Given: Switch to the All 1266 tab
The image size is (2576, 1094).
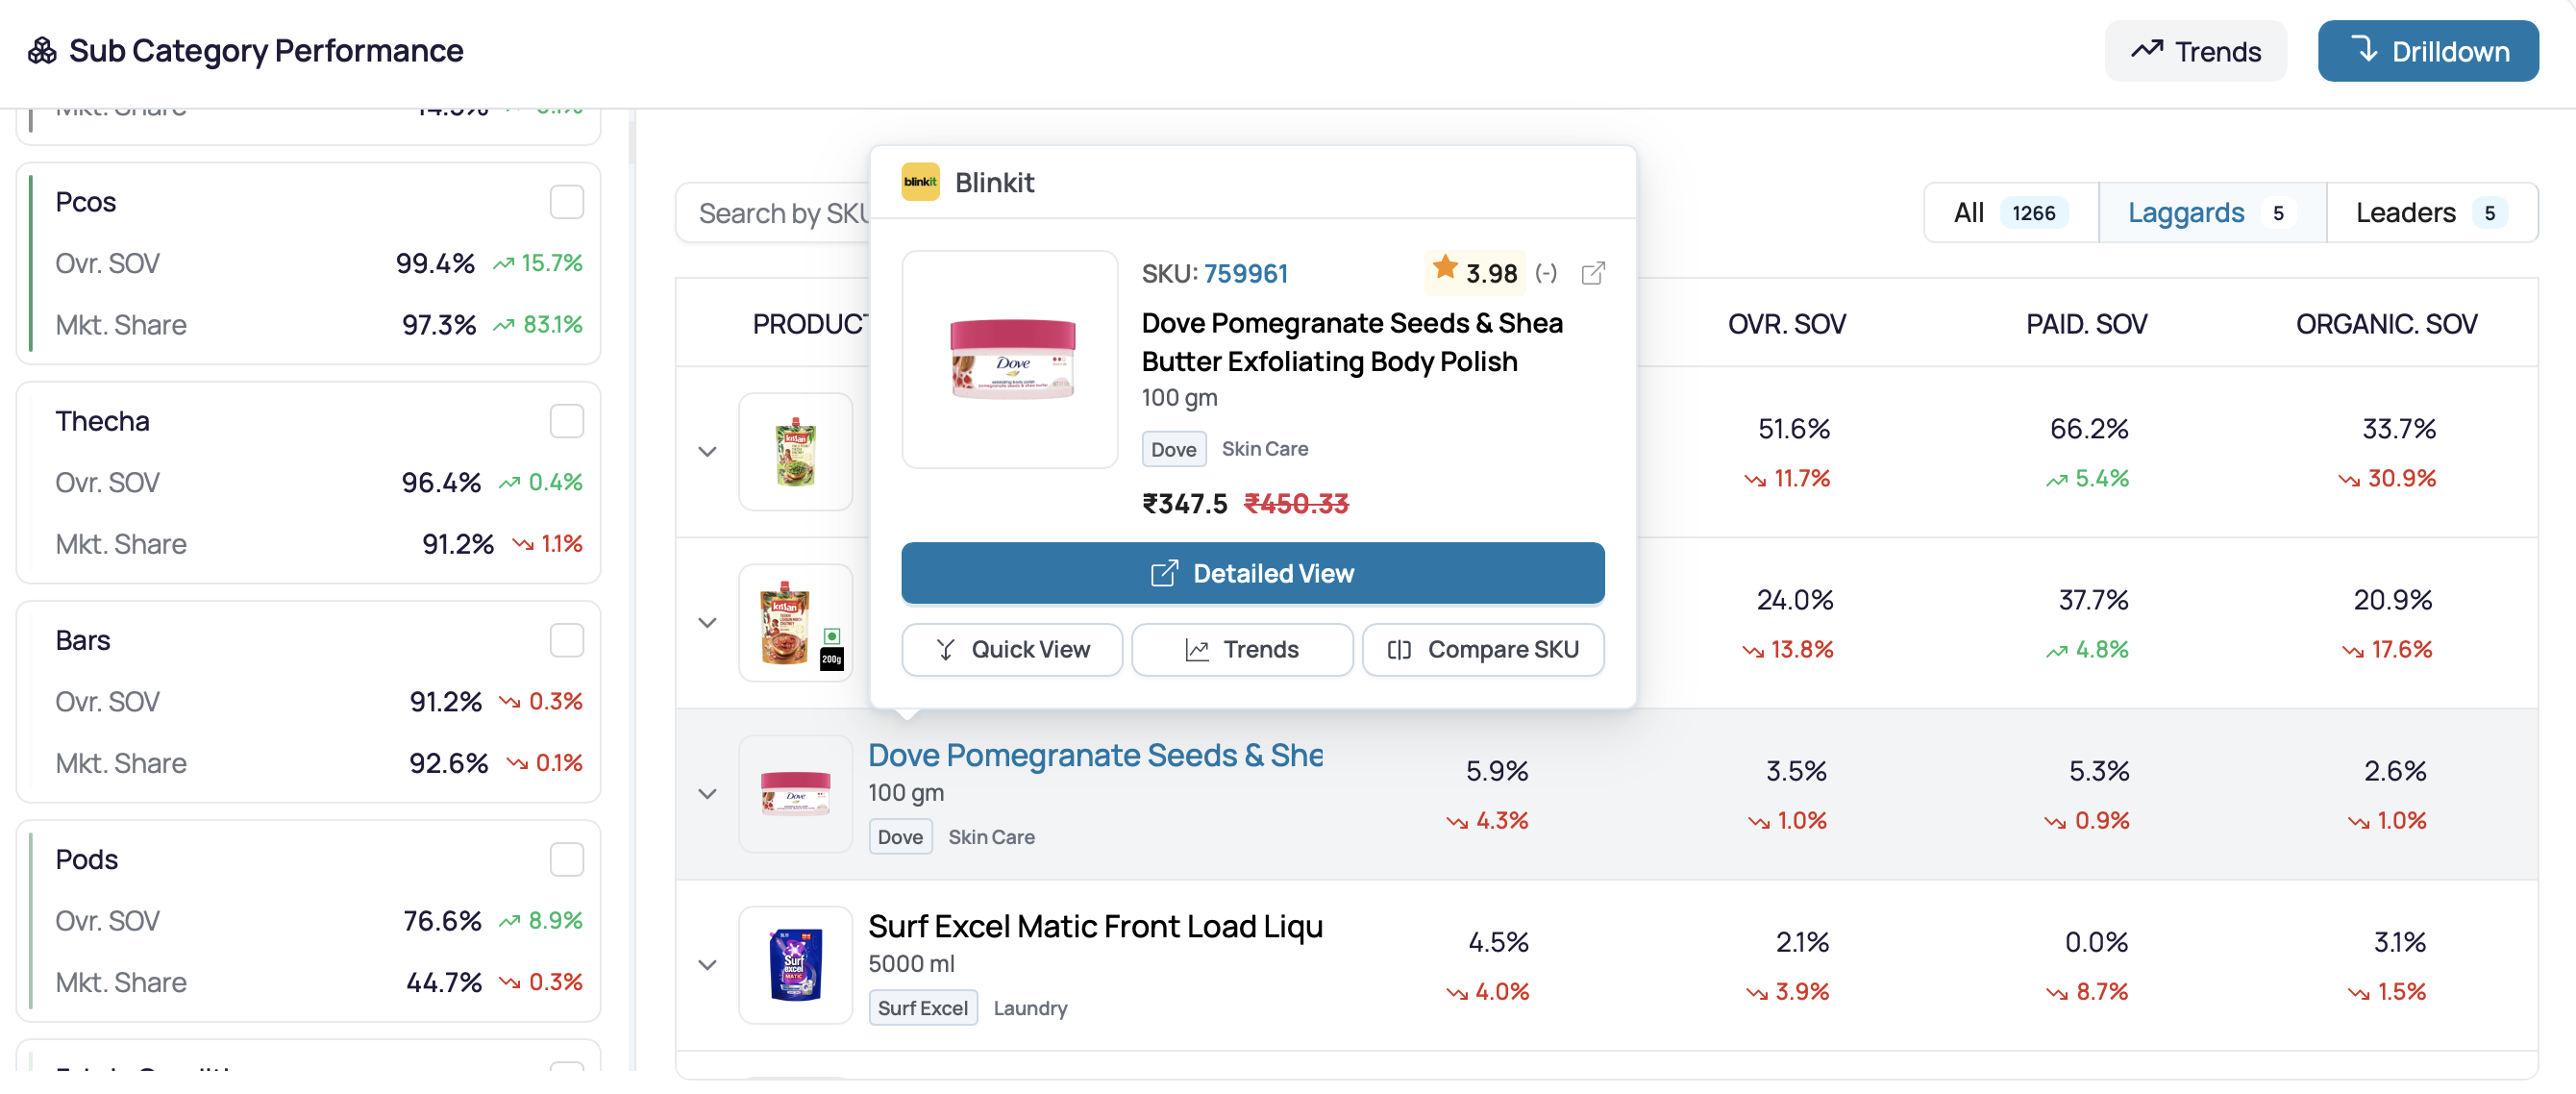Looking at the screenshot, I should pos(2010,213).
